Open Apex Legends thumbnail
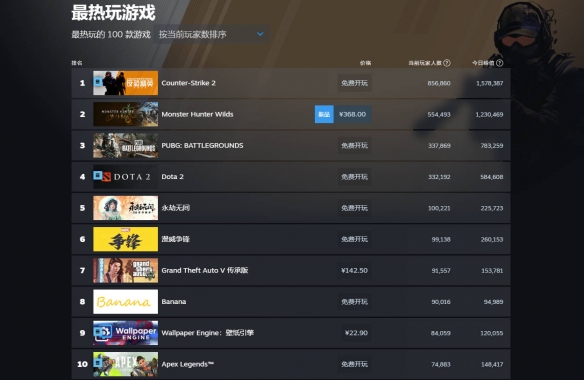Screen dimensions: 584x380 point(126,364)
